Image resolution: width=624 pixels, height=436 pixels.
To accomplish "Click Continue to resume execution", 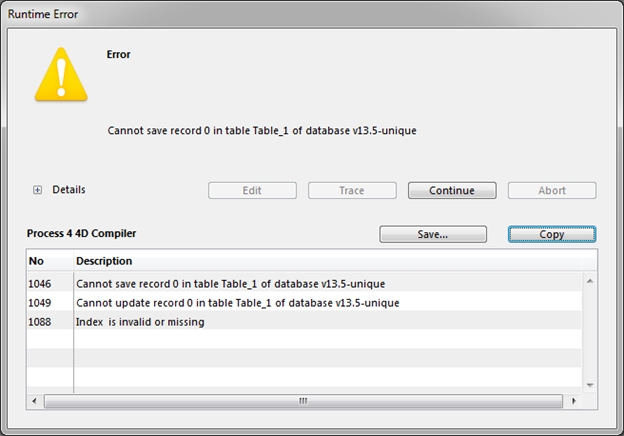I will coord(452,190).
